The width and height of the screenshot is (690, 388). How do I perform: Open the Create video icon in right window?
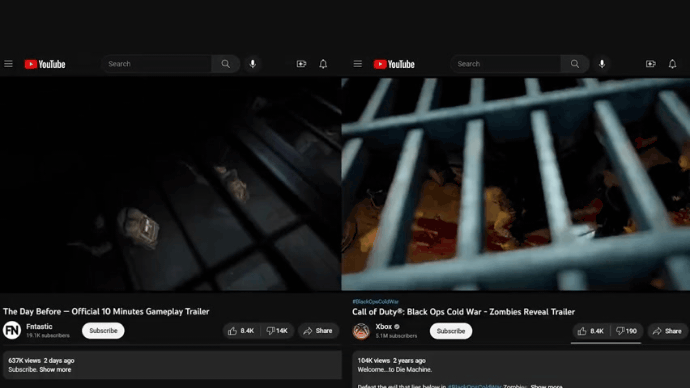coord(651,64)
